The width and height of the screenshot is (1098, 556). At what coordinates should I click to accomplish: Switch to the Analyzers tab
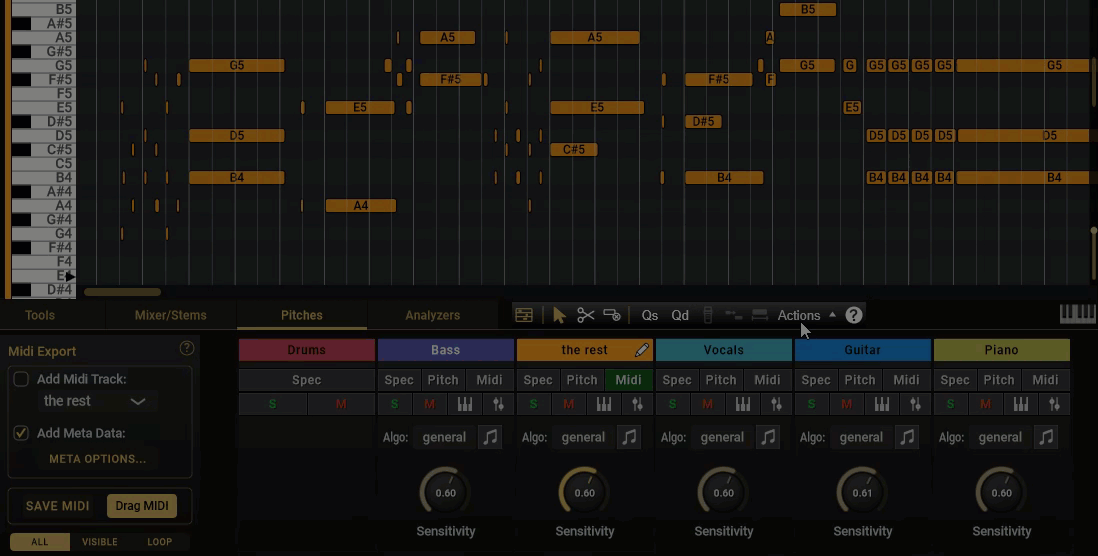click(433, 315)
